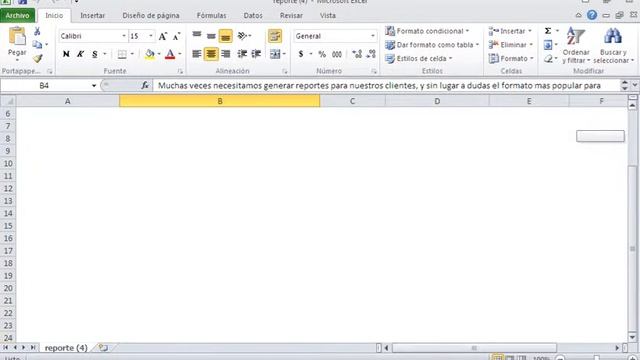Increase font size with the large A
The height and width of the screenshot is (360, 640).
coord(162,36)
